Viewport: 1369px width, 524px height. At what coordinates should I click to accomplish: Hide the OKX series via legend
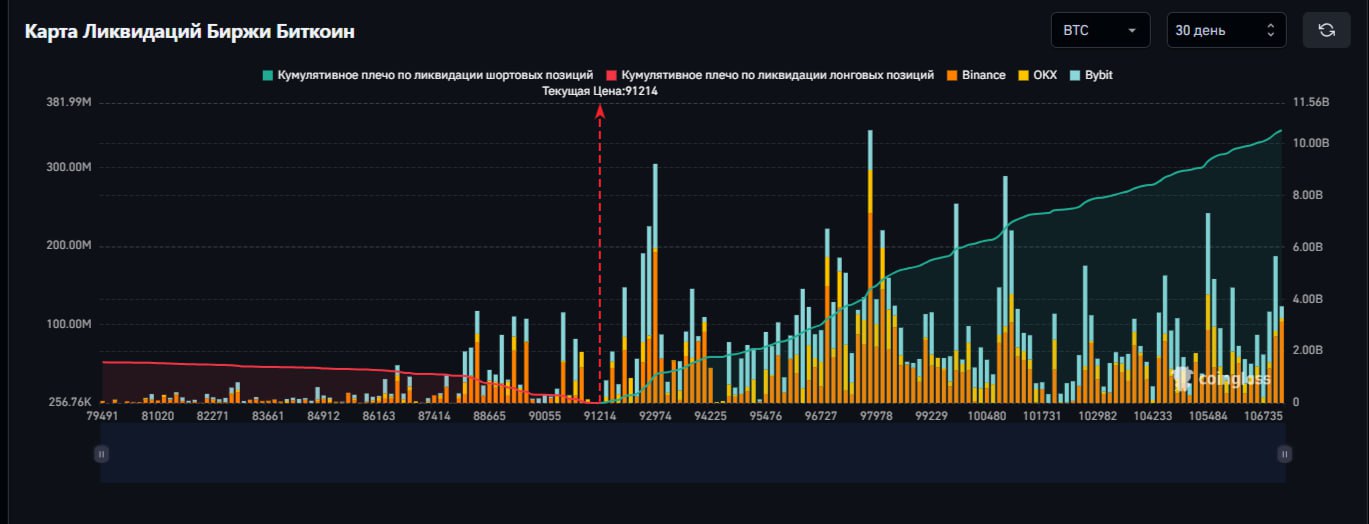pyautogui.click(x=1037, y=75)
